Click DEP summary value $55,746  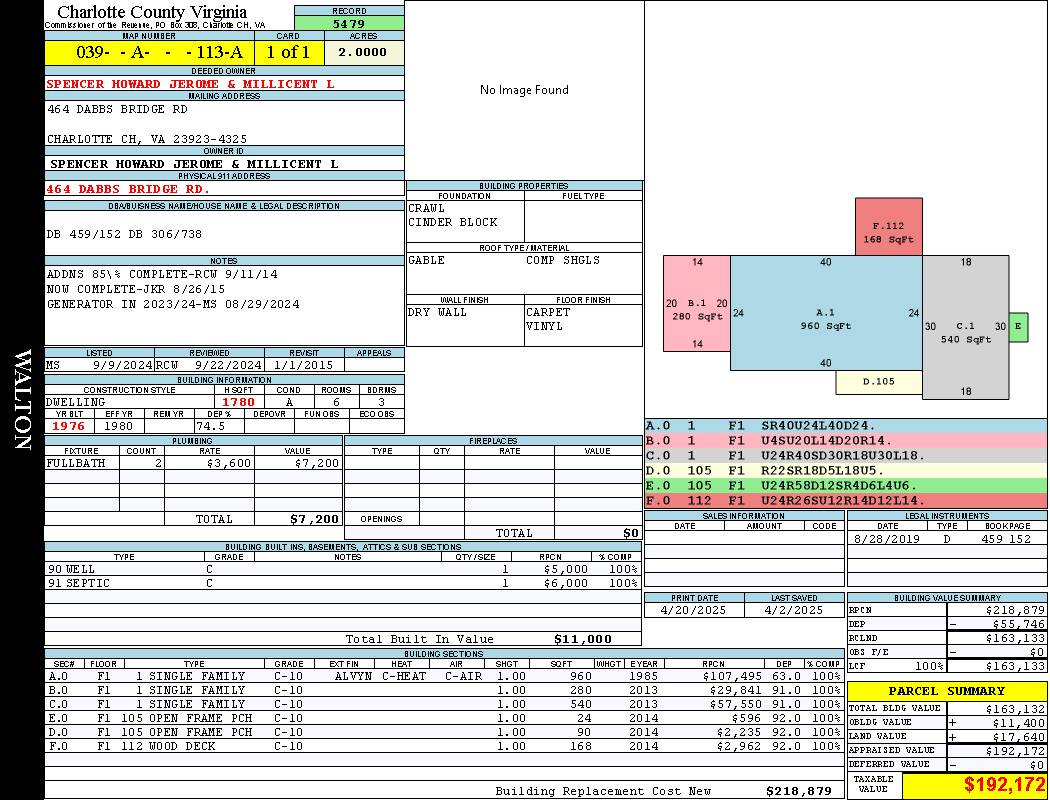coord(1019,625)
